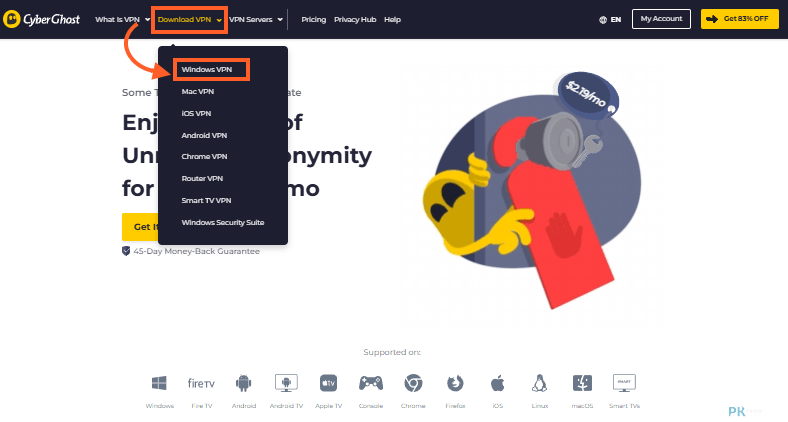Select Windows VPN from the menu
This screenshot has height=422, width=788.
(x=207, y=69)
